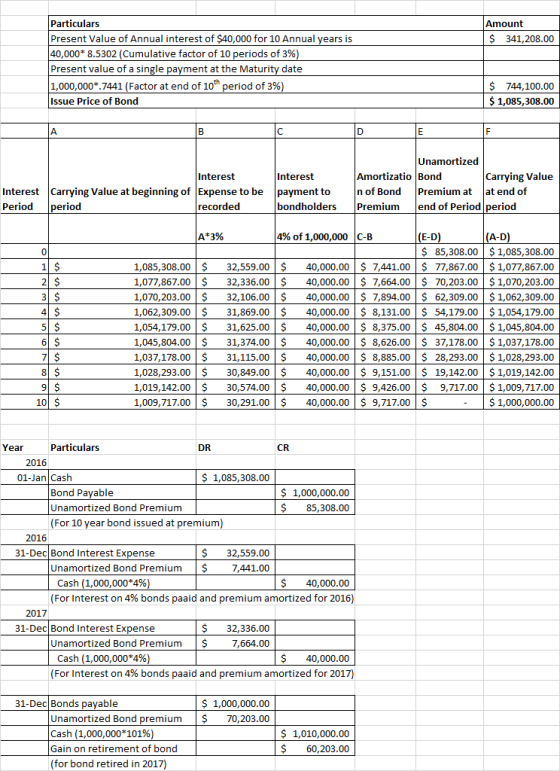Select the Present value of a single payment row
Viewport: 560px width, 771px height.
[266, 69]
